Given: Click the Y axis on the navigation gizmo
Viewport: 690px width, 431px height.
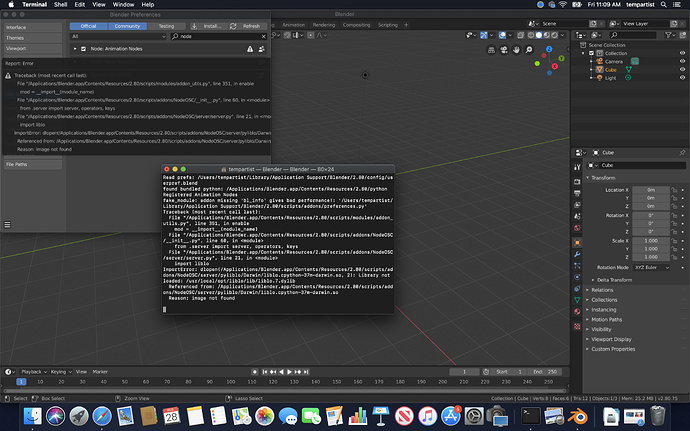Looking at the screenshot, I should [561, 58].
